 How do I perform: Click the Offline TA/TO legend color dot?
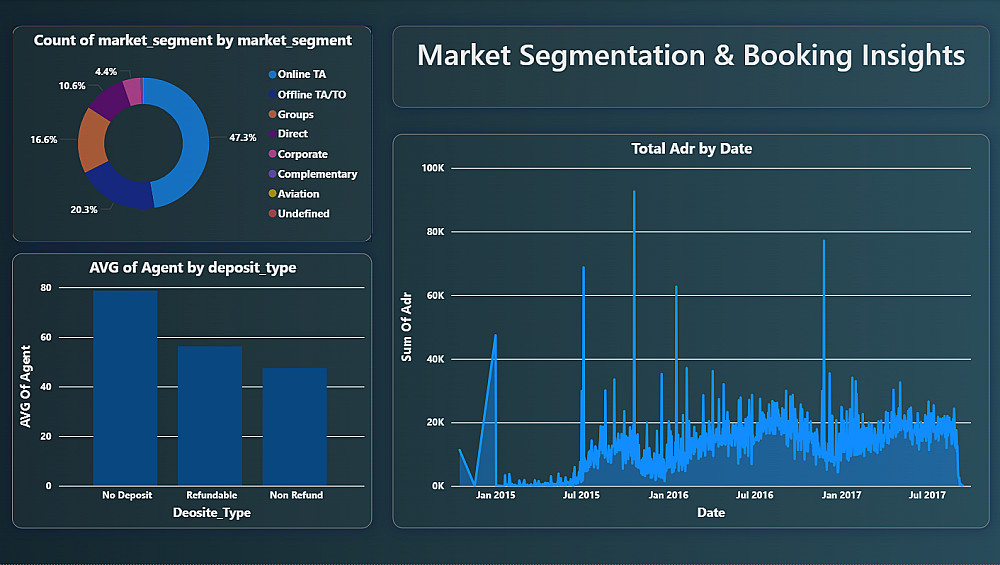click(x=272, y=94)
